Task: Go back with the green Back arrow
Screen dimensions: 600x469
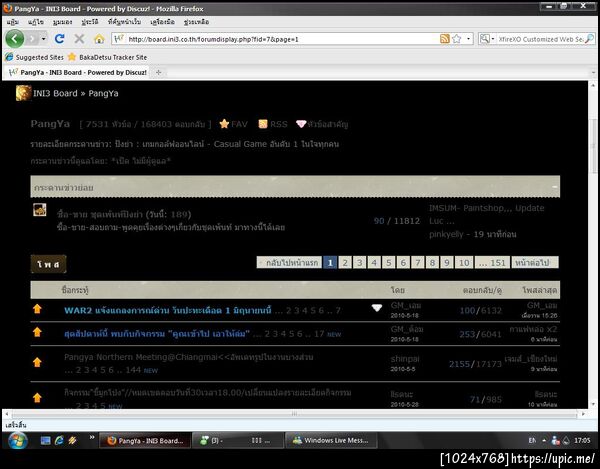Action: (x=15, y=39)
